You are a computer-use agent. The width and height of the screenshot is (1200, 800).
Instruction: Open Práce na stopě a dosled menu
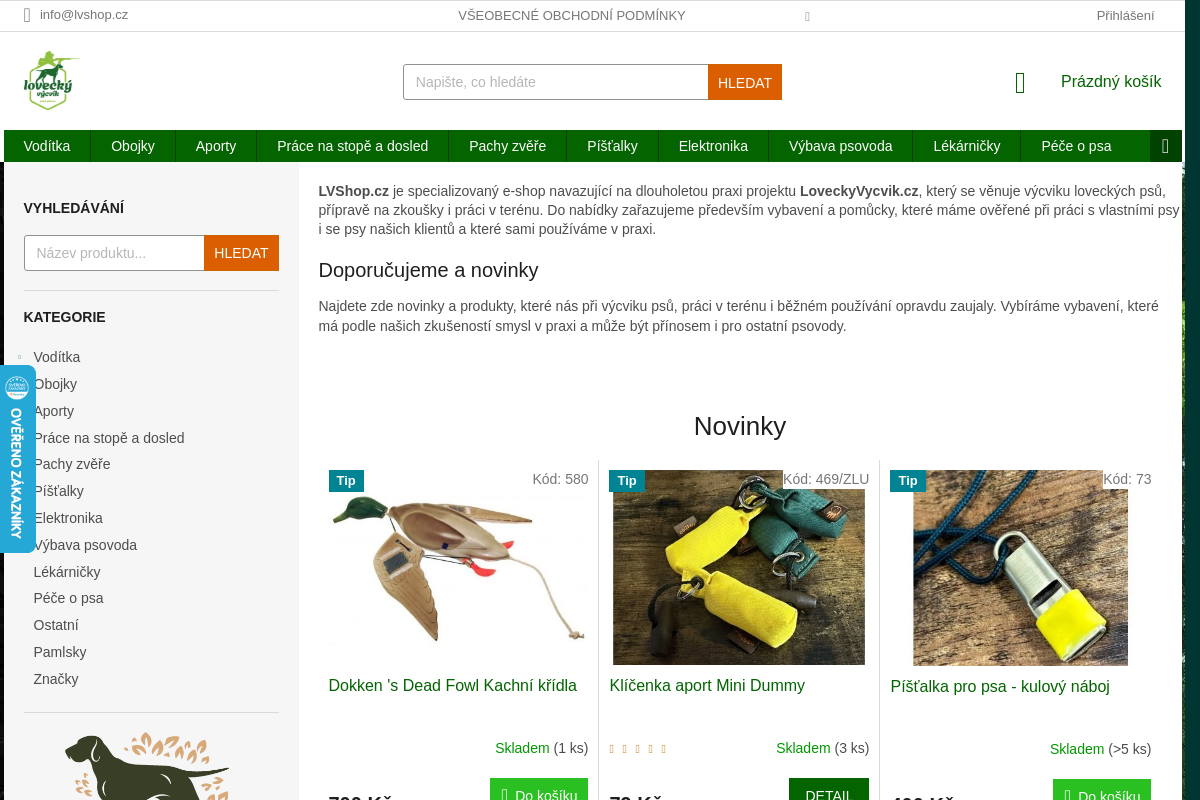pyautogui.click(x=352, y=146)
